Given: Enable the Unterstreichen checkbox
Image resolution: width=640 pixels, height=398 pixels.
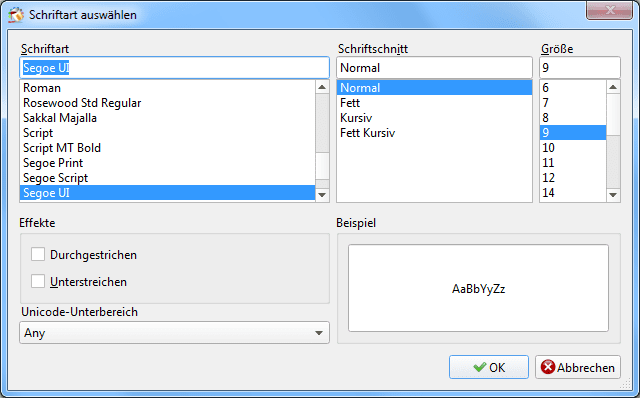Looking at the screenshot, I should [38, 281].
